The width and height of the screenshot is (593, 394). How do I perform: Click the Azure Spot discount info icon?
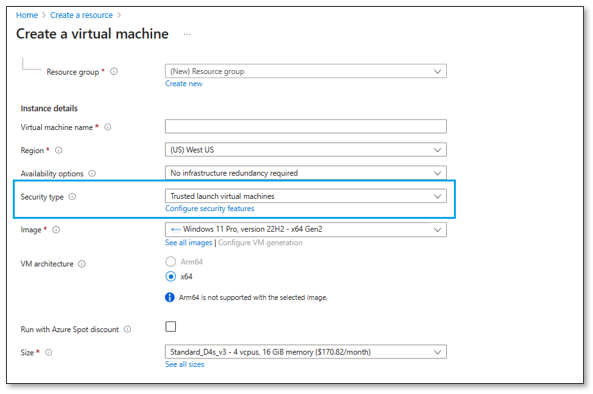click(x=127, y=329)
